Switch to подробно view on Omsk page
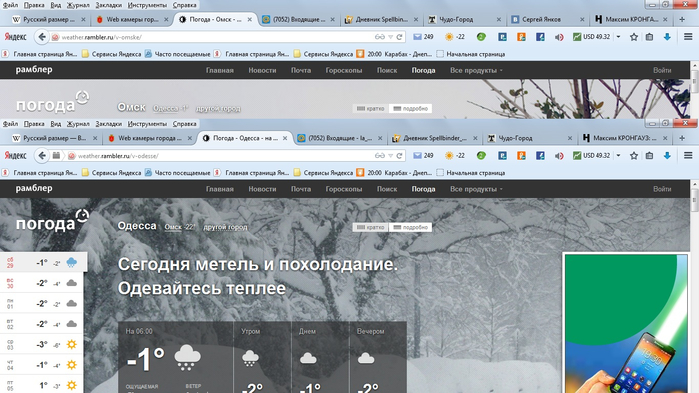This screenshot has height=393, width=699. tap(410, 108)
